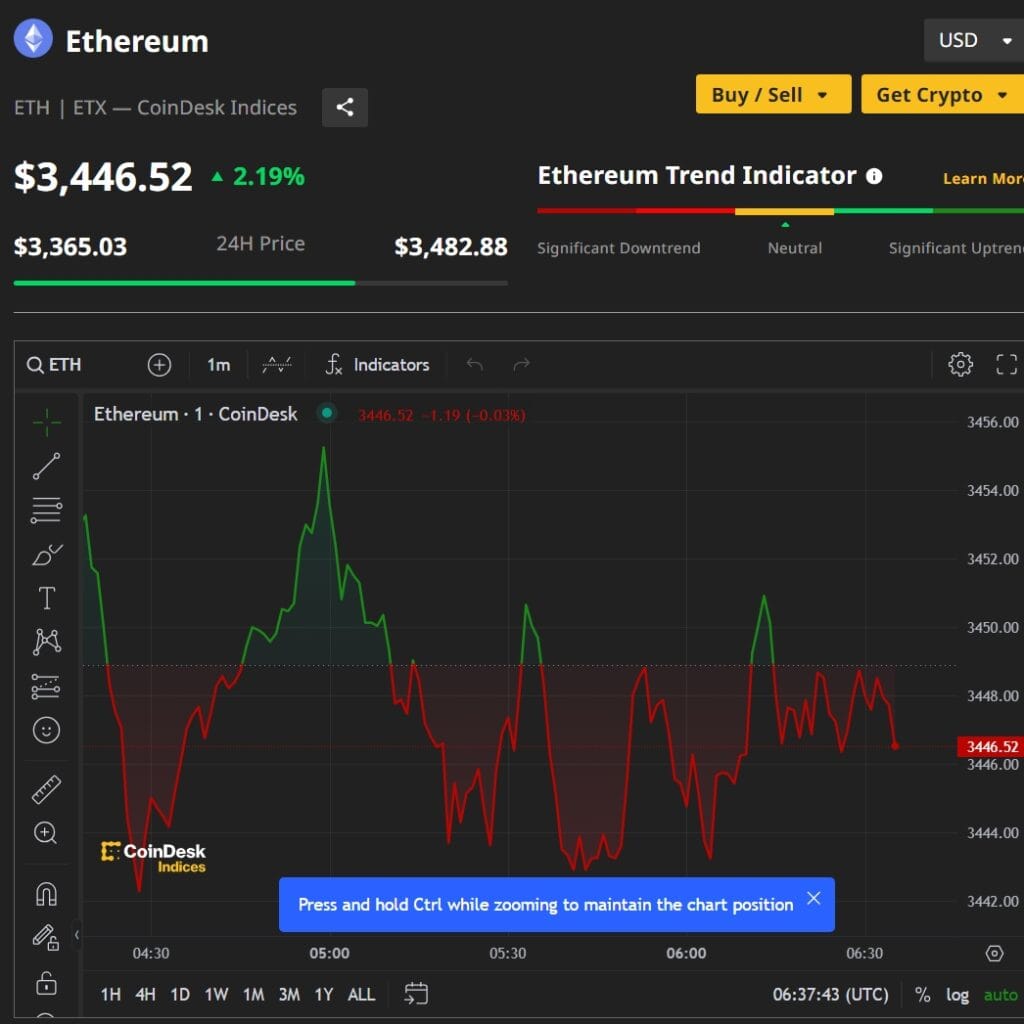Toggle lock all drawing tools

(x=46, y=983)
